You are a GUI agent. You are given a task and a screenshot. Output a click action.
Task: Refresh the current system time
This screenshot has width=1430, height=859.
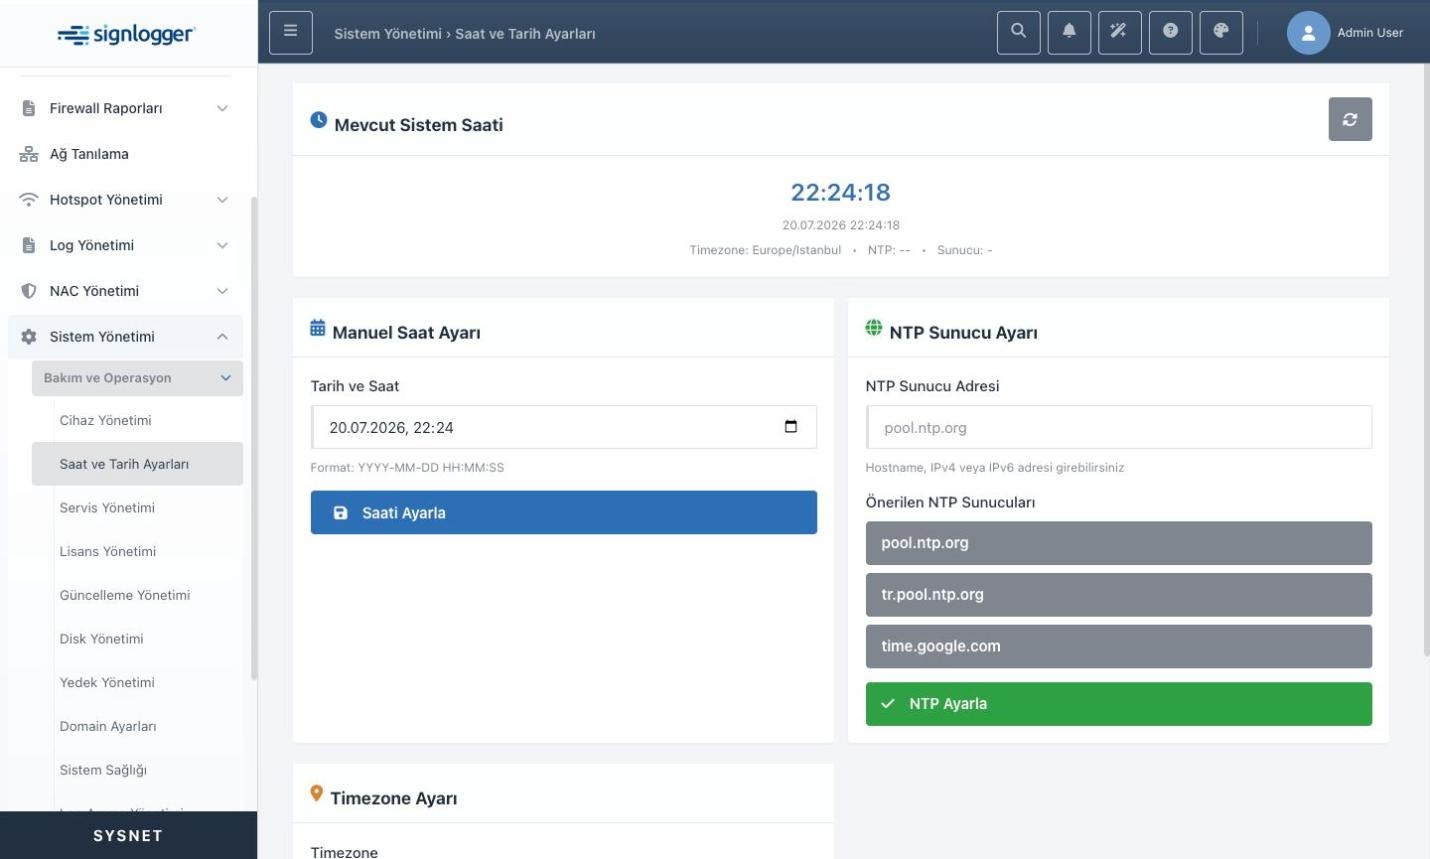[x=1350, y=119]
